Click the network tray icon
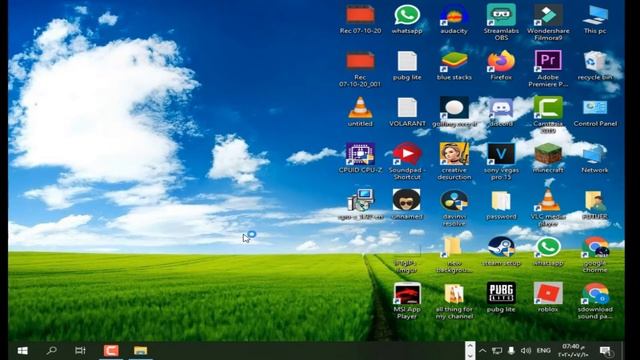640x360 pixels. tap(497, 351)
